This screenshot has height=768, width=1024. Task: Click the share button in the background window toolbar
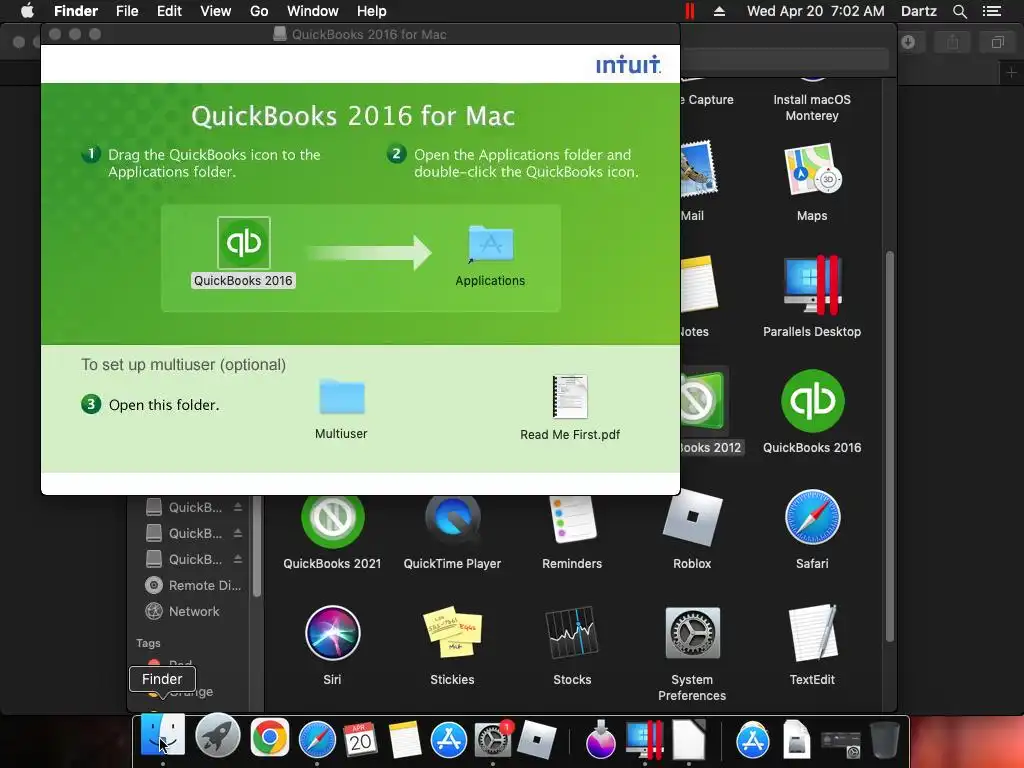tap(953, 42)
